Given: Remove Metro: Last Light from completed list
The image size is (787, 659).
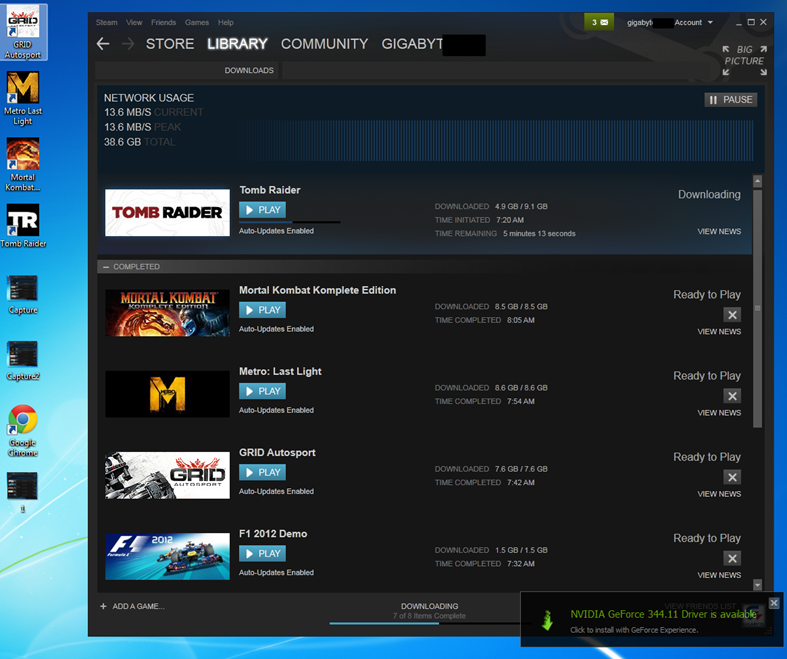Looking at the screenshot, I should coord(732,396).
